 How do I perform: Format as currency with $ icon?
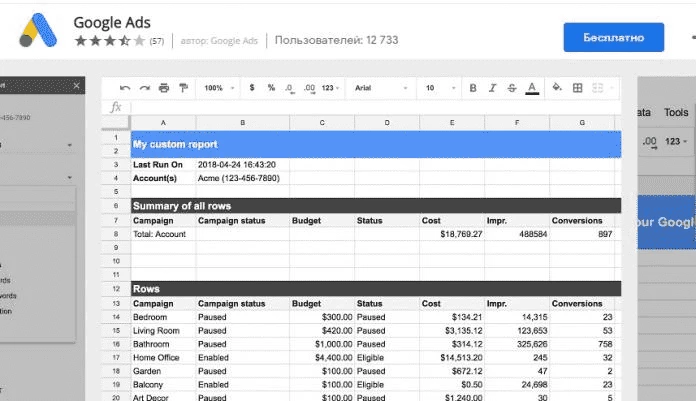252,87
